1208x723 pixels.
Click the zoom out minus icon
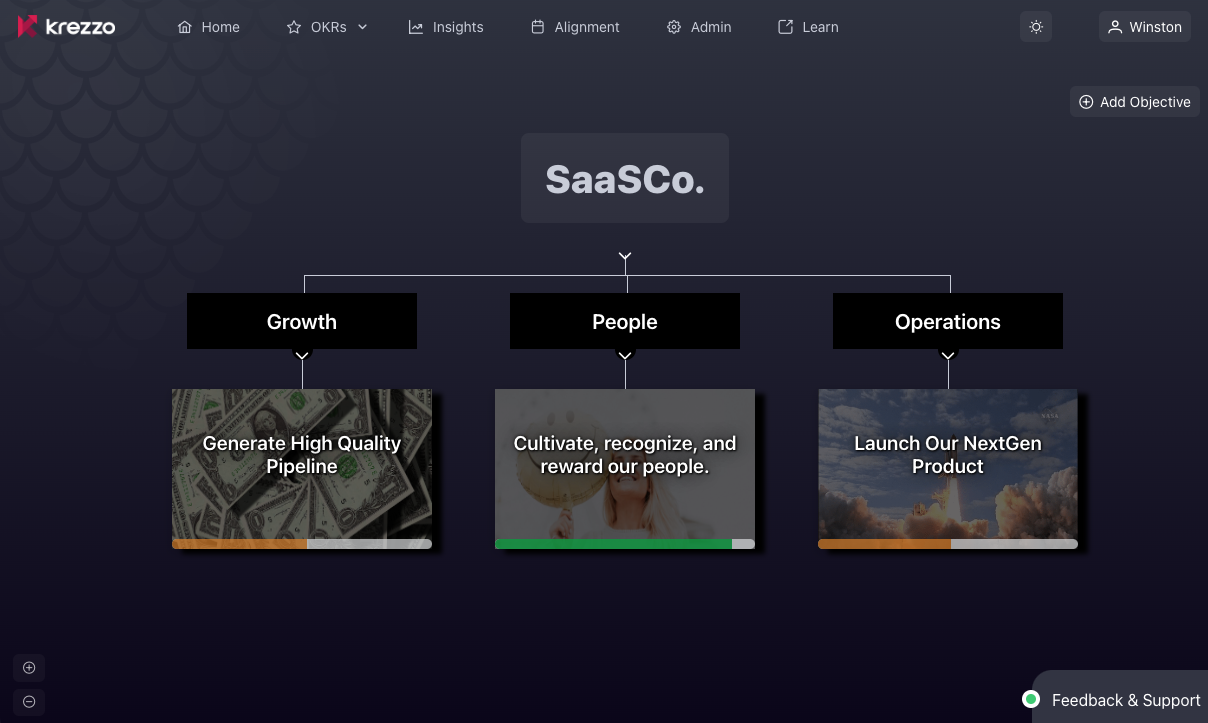click(x=29, y=702)
